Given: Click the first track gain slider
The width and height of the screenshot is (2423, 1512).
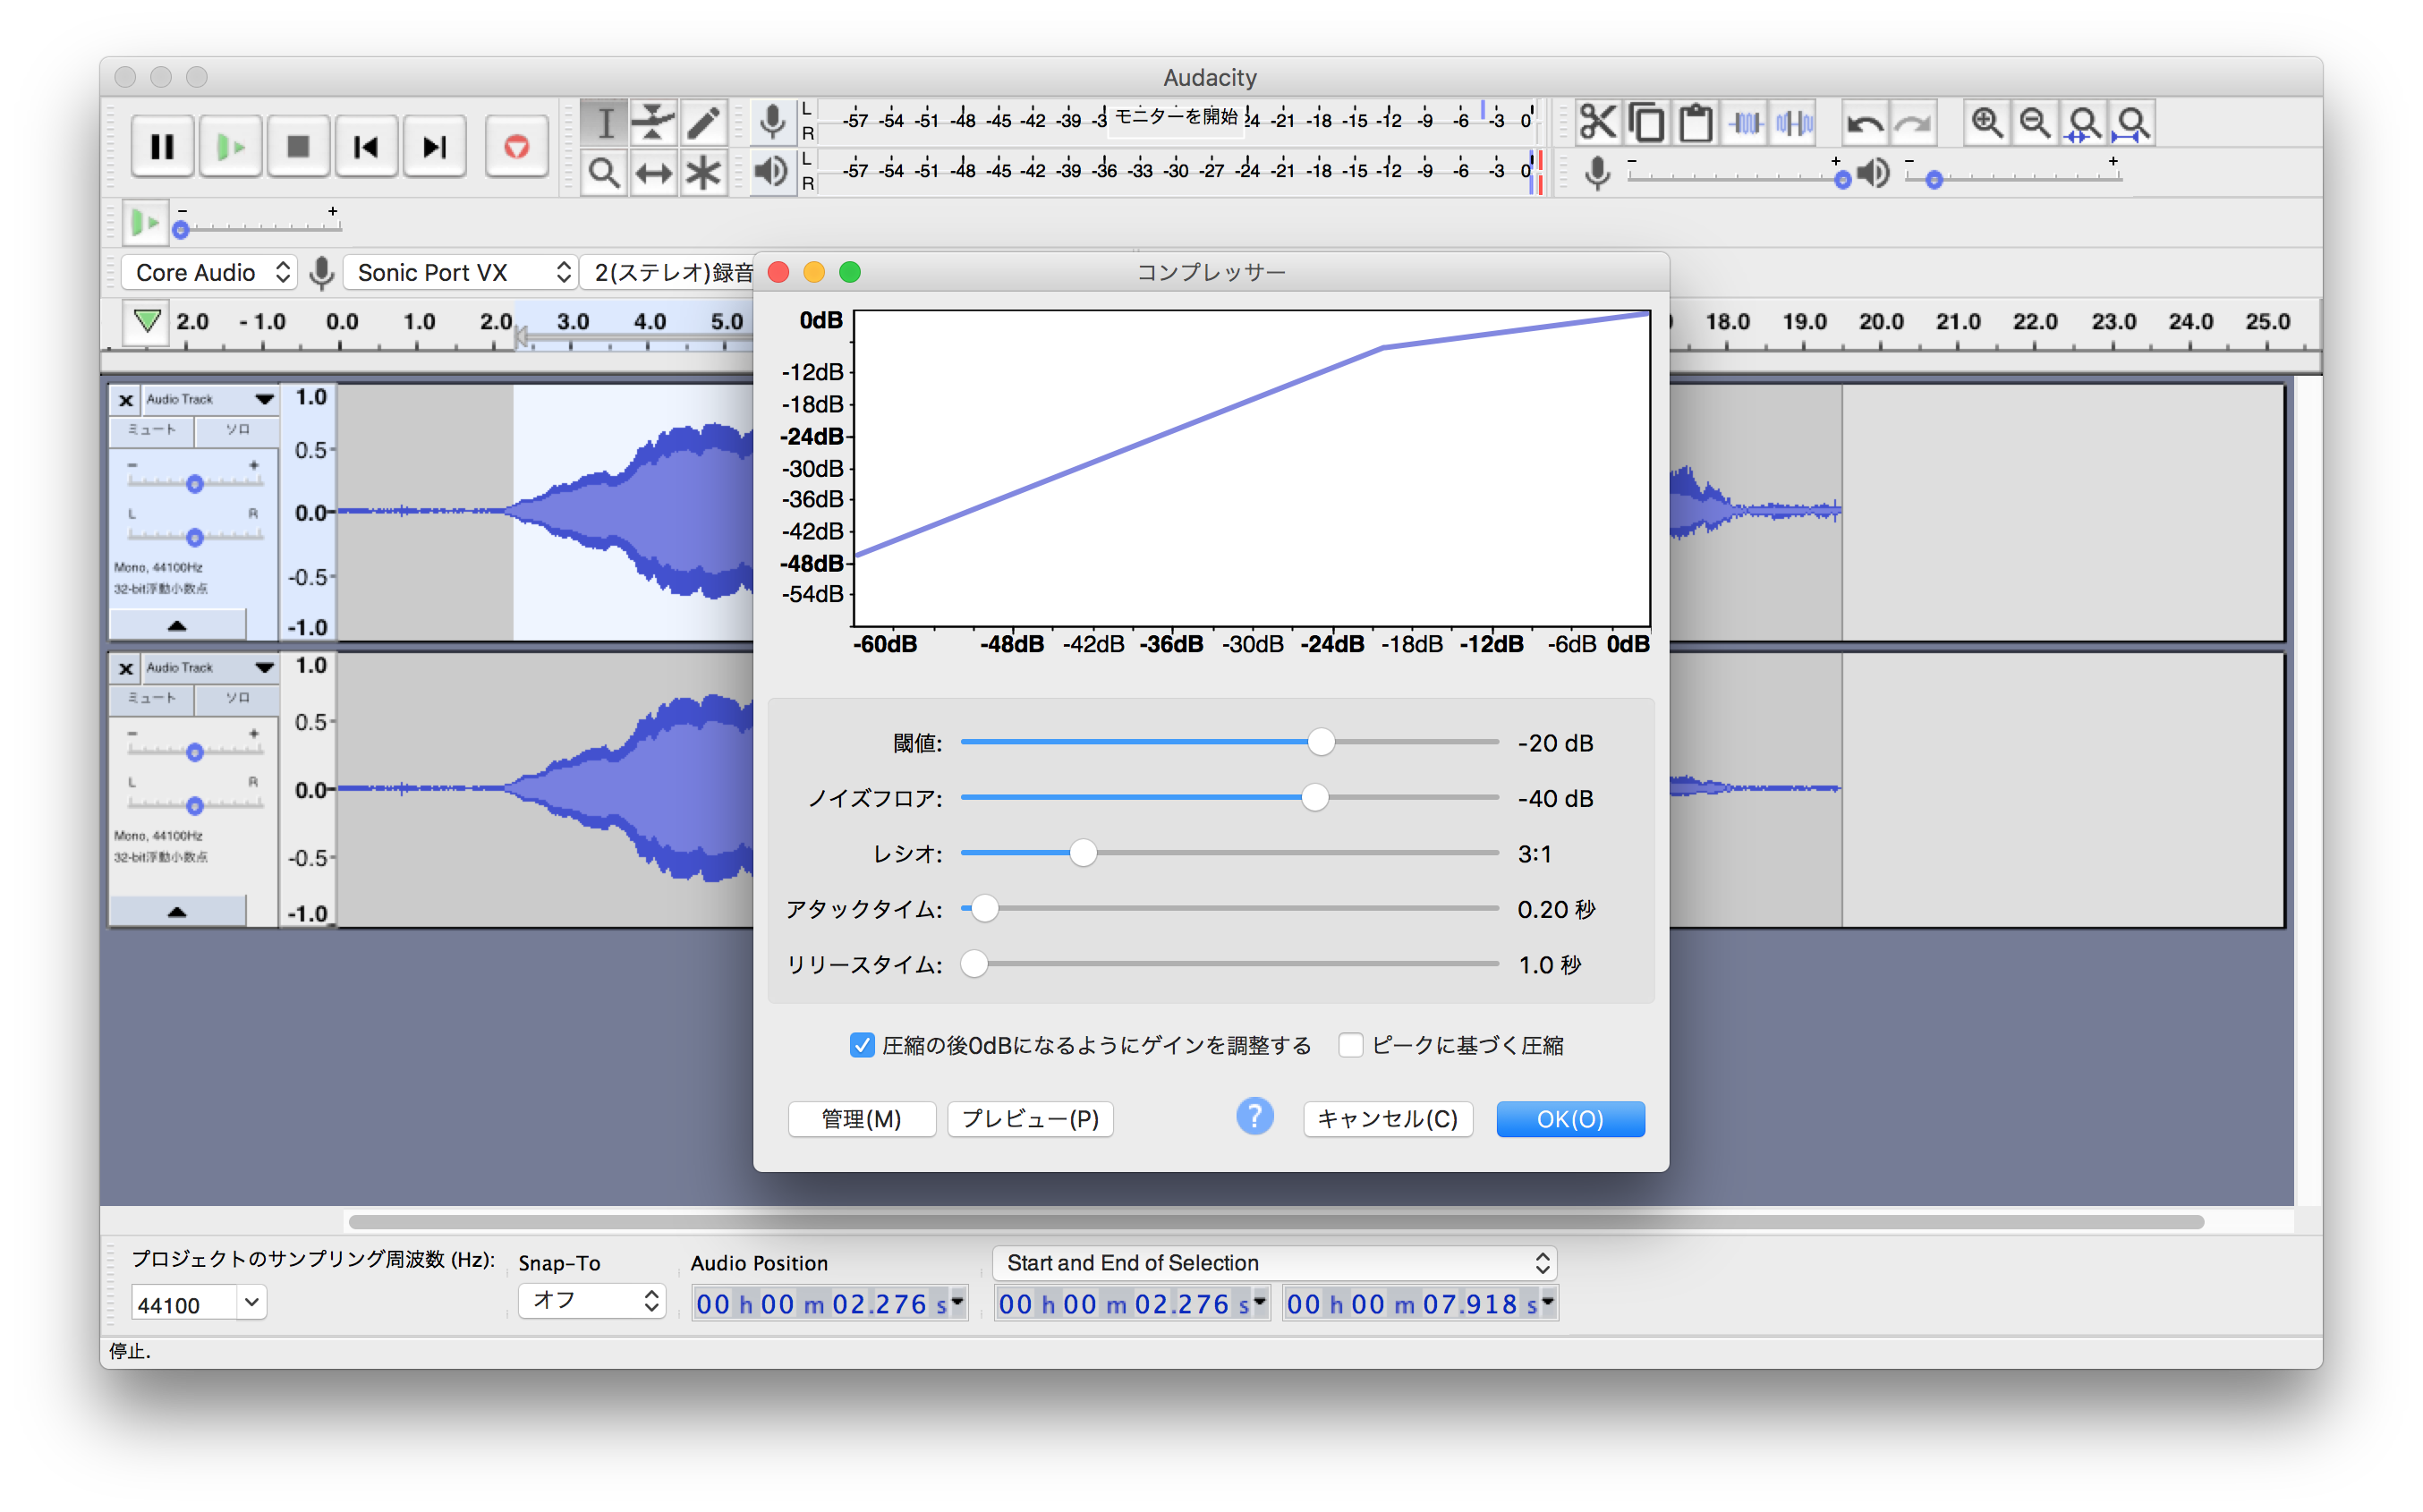Looking at the screenshot, I should [x=195, y=483].
